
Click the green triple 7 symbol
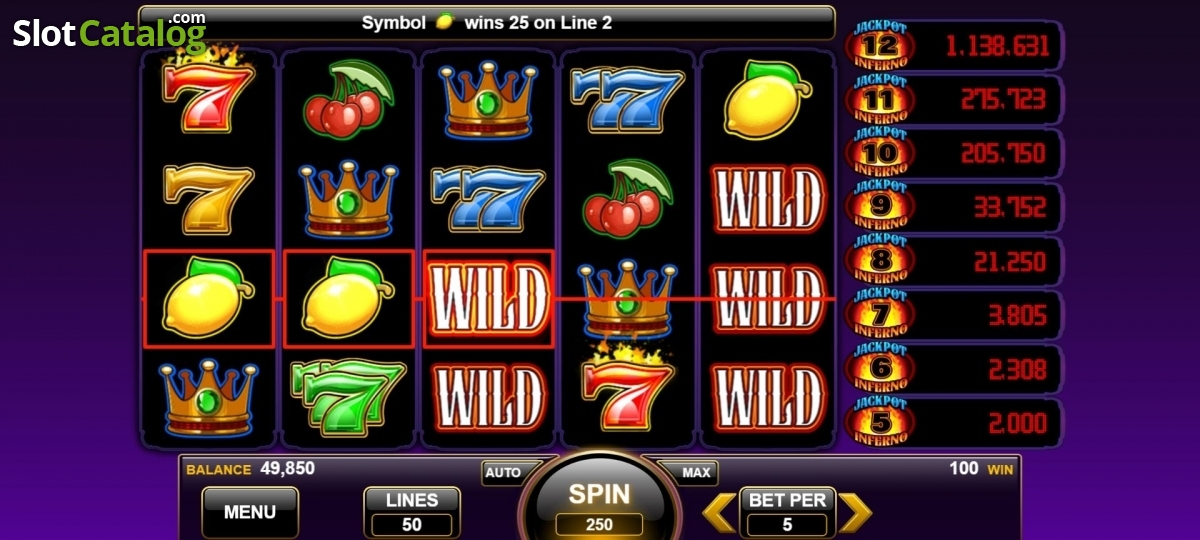click(x=348, y=393)
